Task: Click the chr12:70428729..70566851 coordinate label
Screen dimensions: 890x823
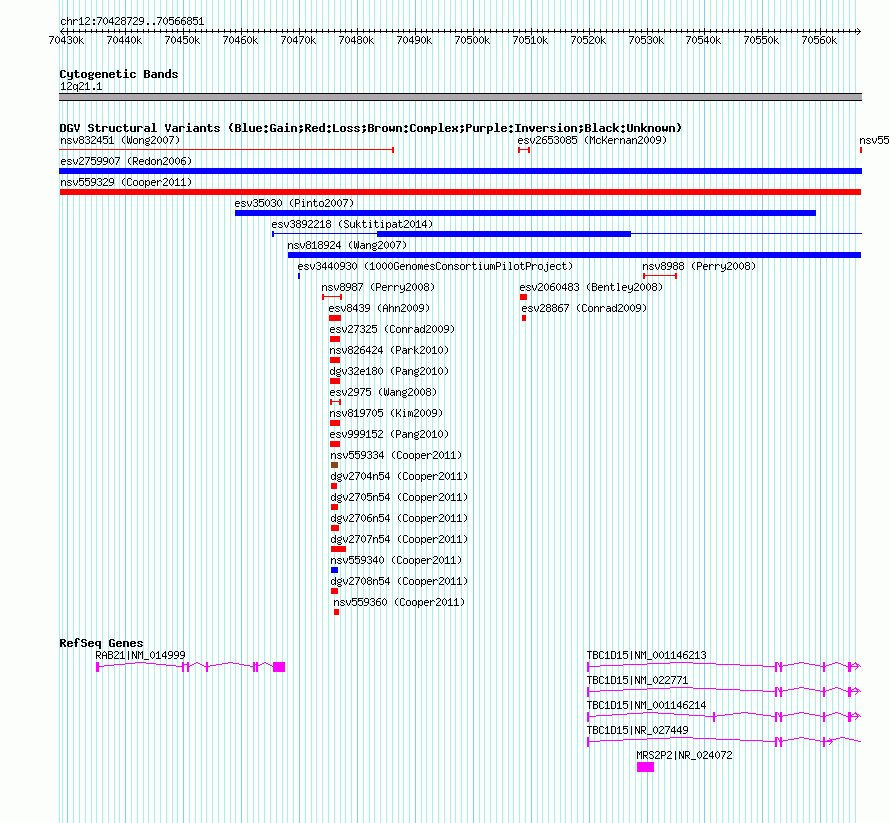Action: (132, 21)
